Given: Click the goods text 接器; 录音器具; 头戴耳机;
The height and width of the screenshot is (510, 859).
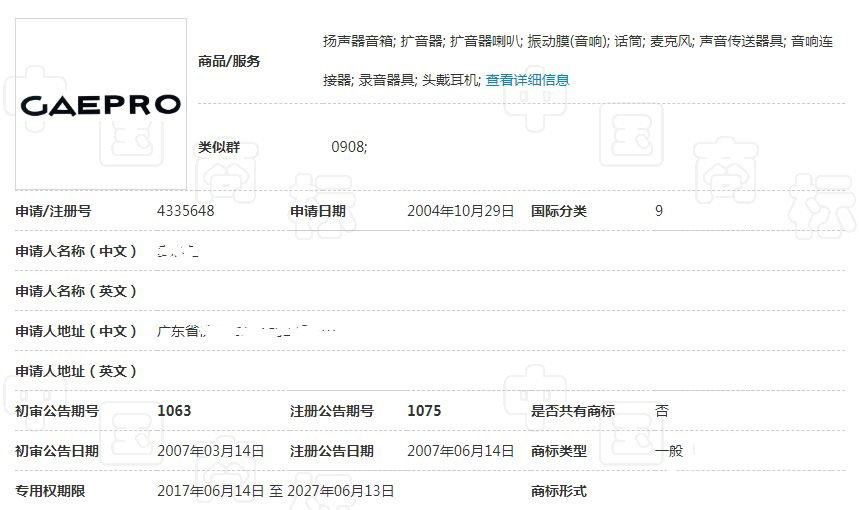Looking at the screenshot, I should pos(402,80).
